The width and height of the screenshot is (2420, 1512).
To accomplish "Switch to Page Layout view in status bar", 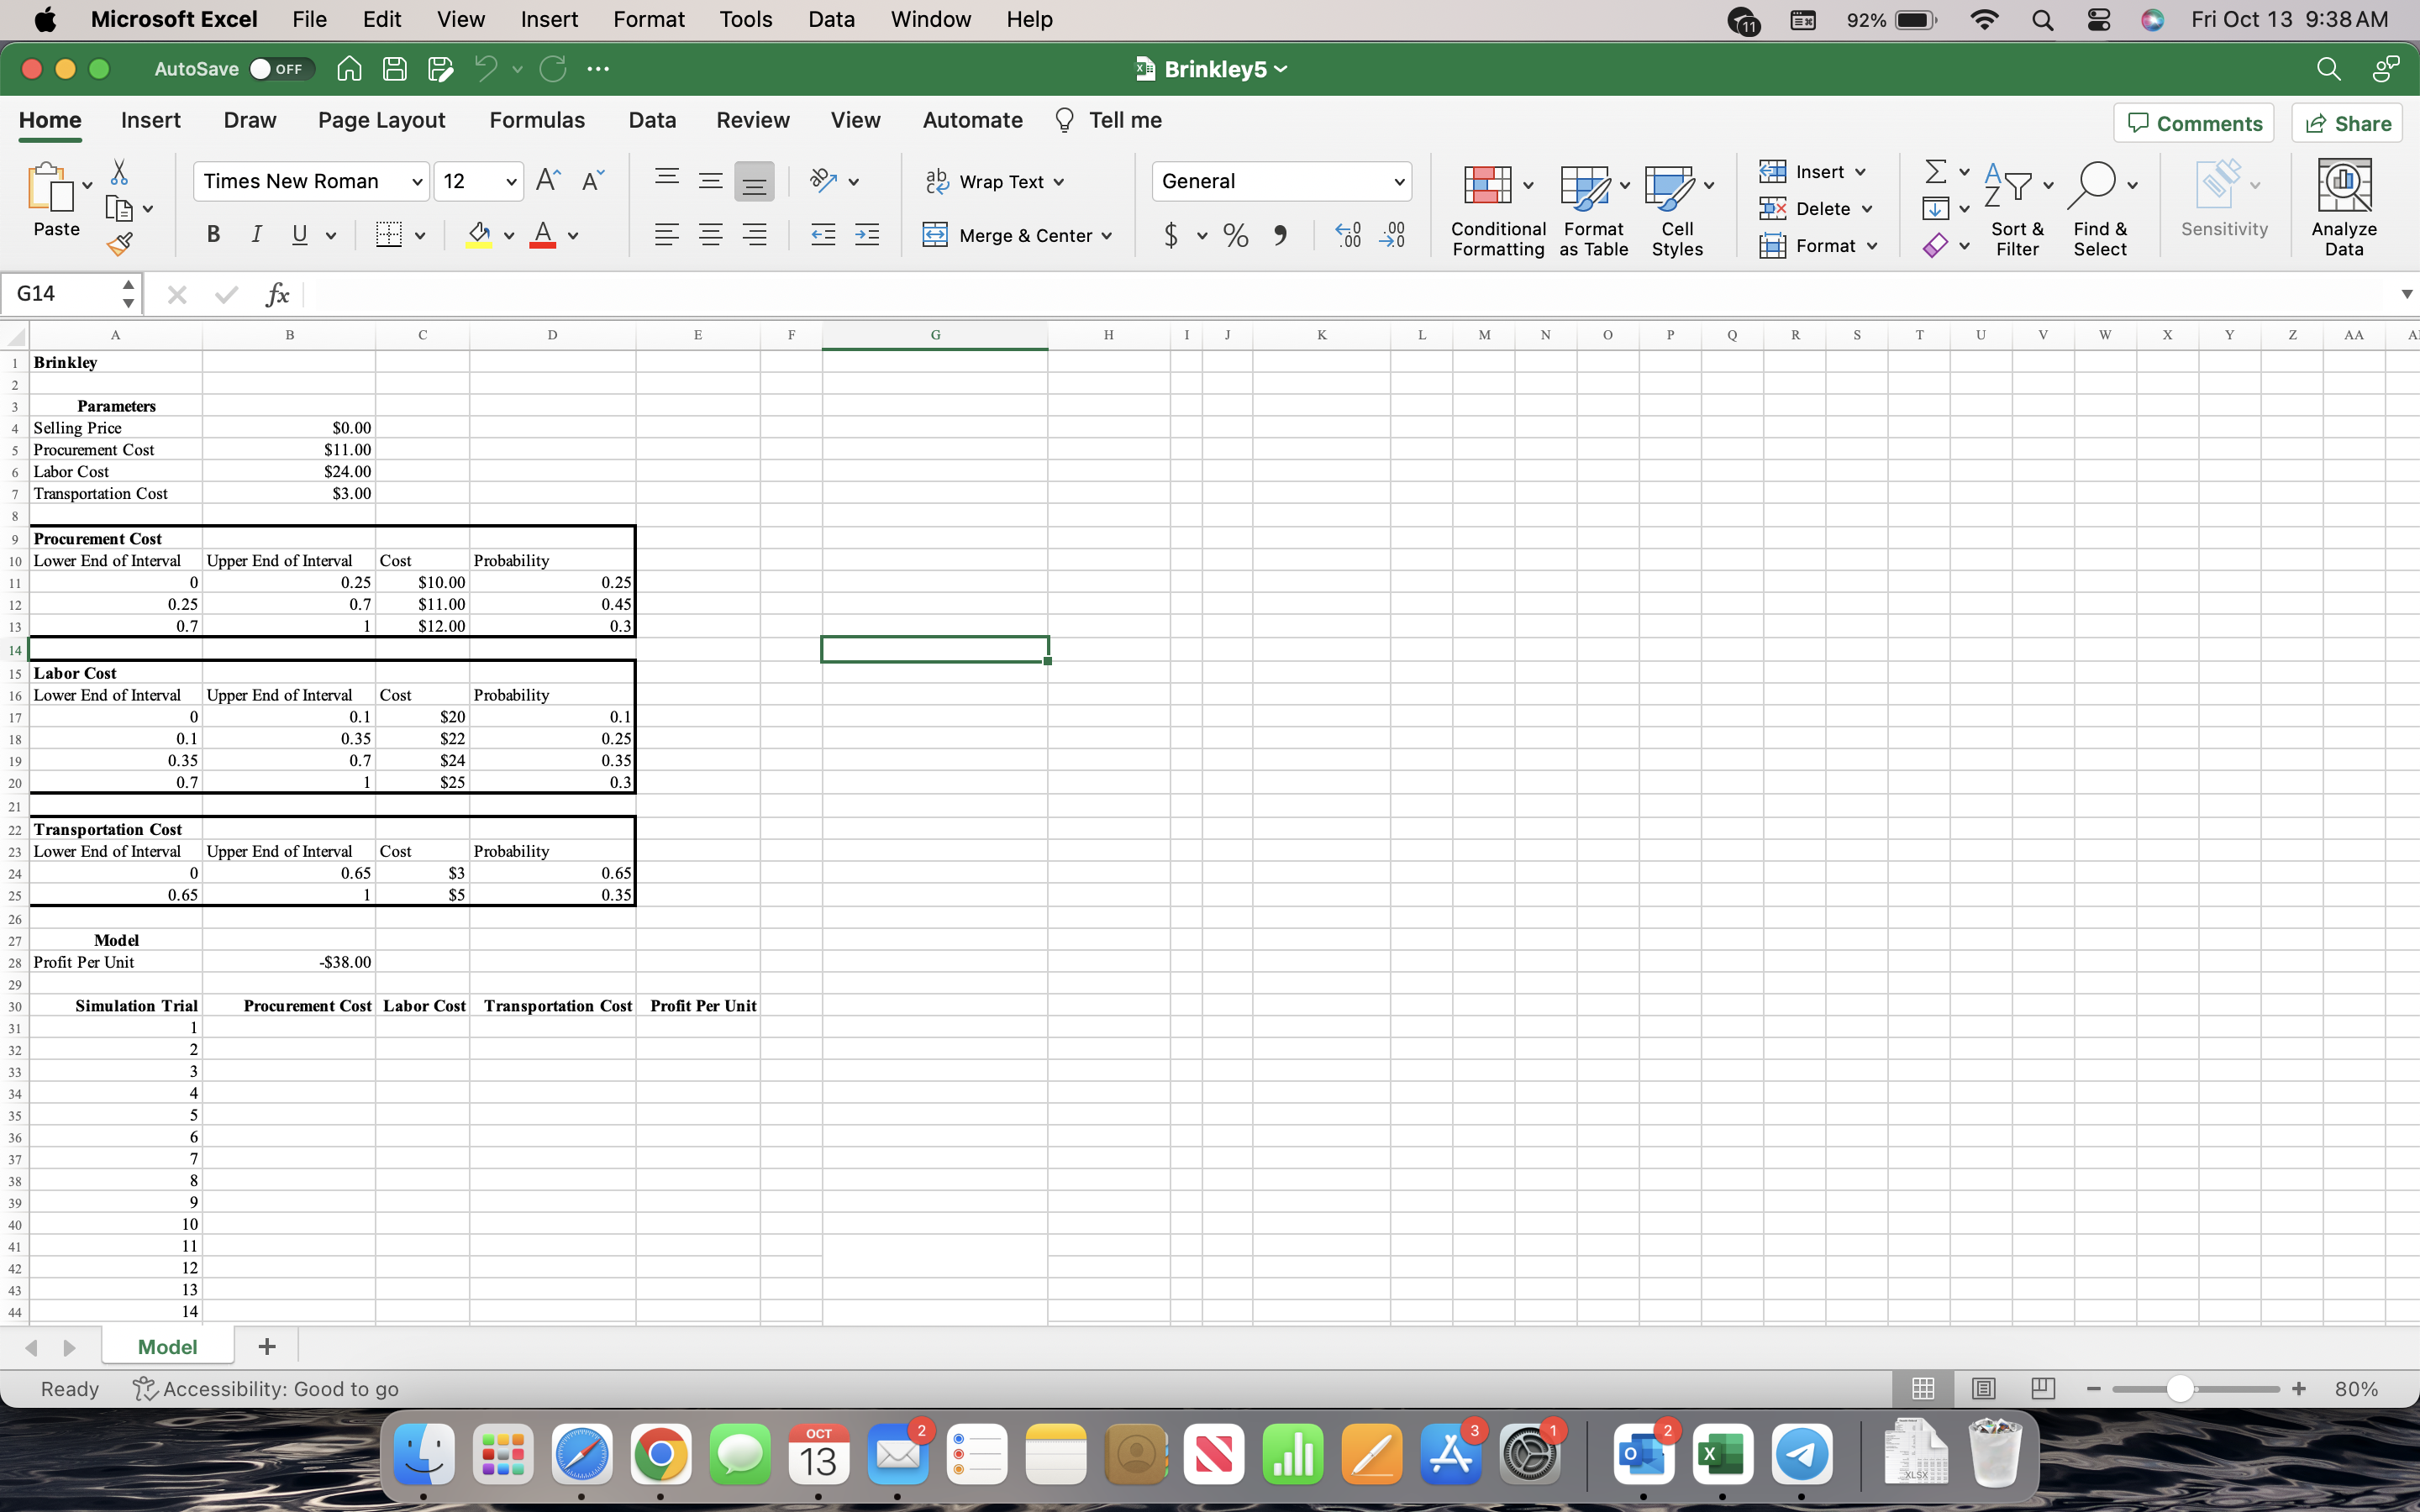I will tap(1984, 1388).
